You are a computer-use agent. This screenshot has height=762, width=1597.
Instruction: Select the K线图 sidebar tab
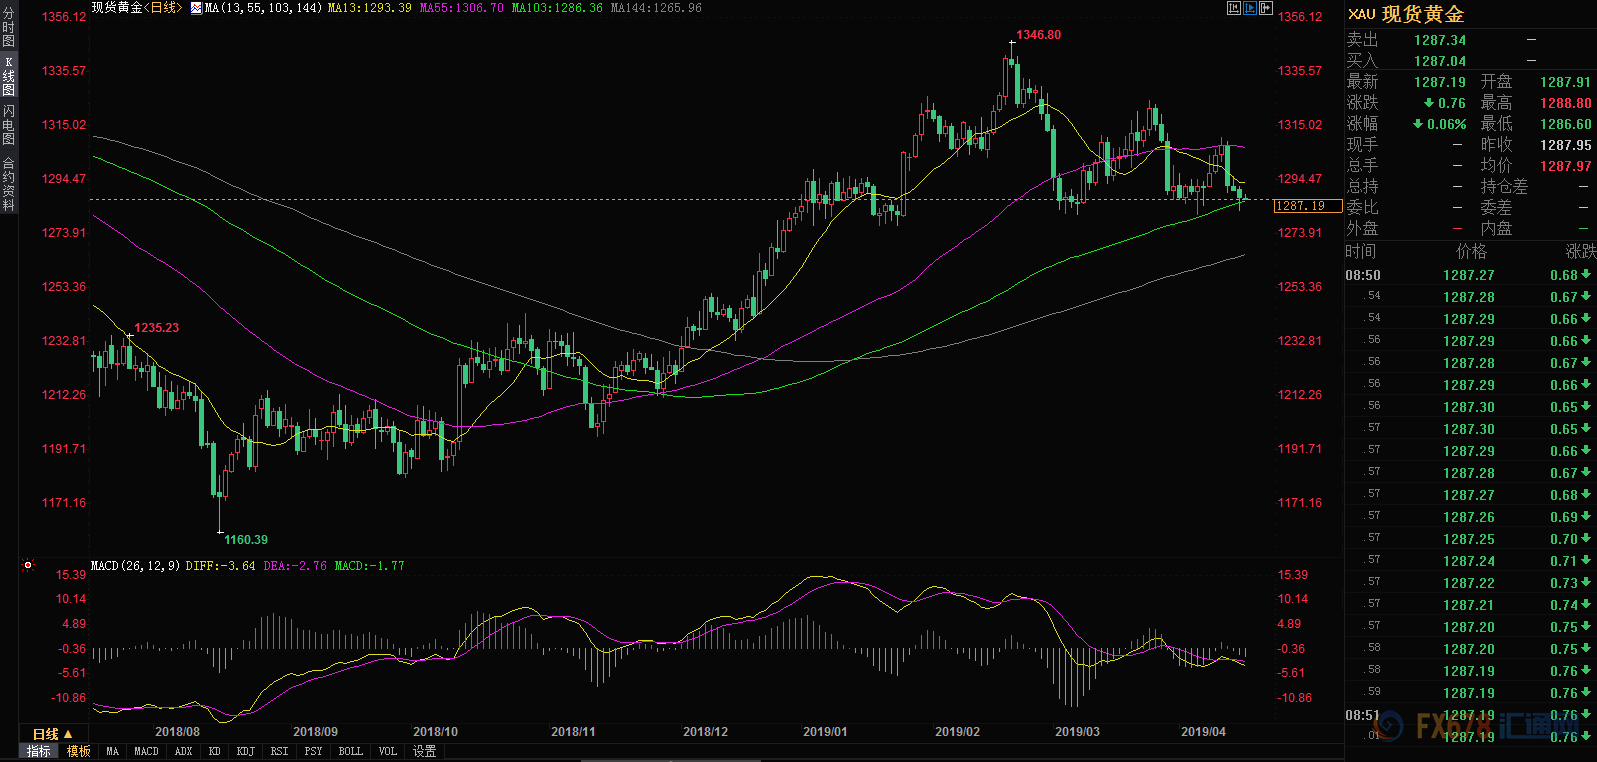point(9,76)
